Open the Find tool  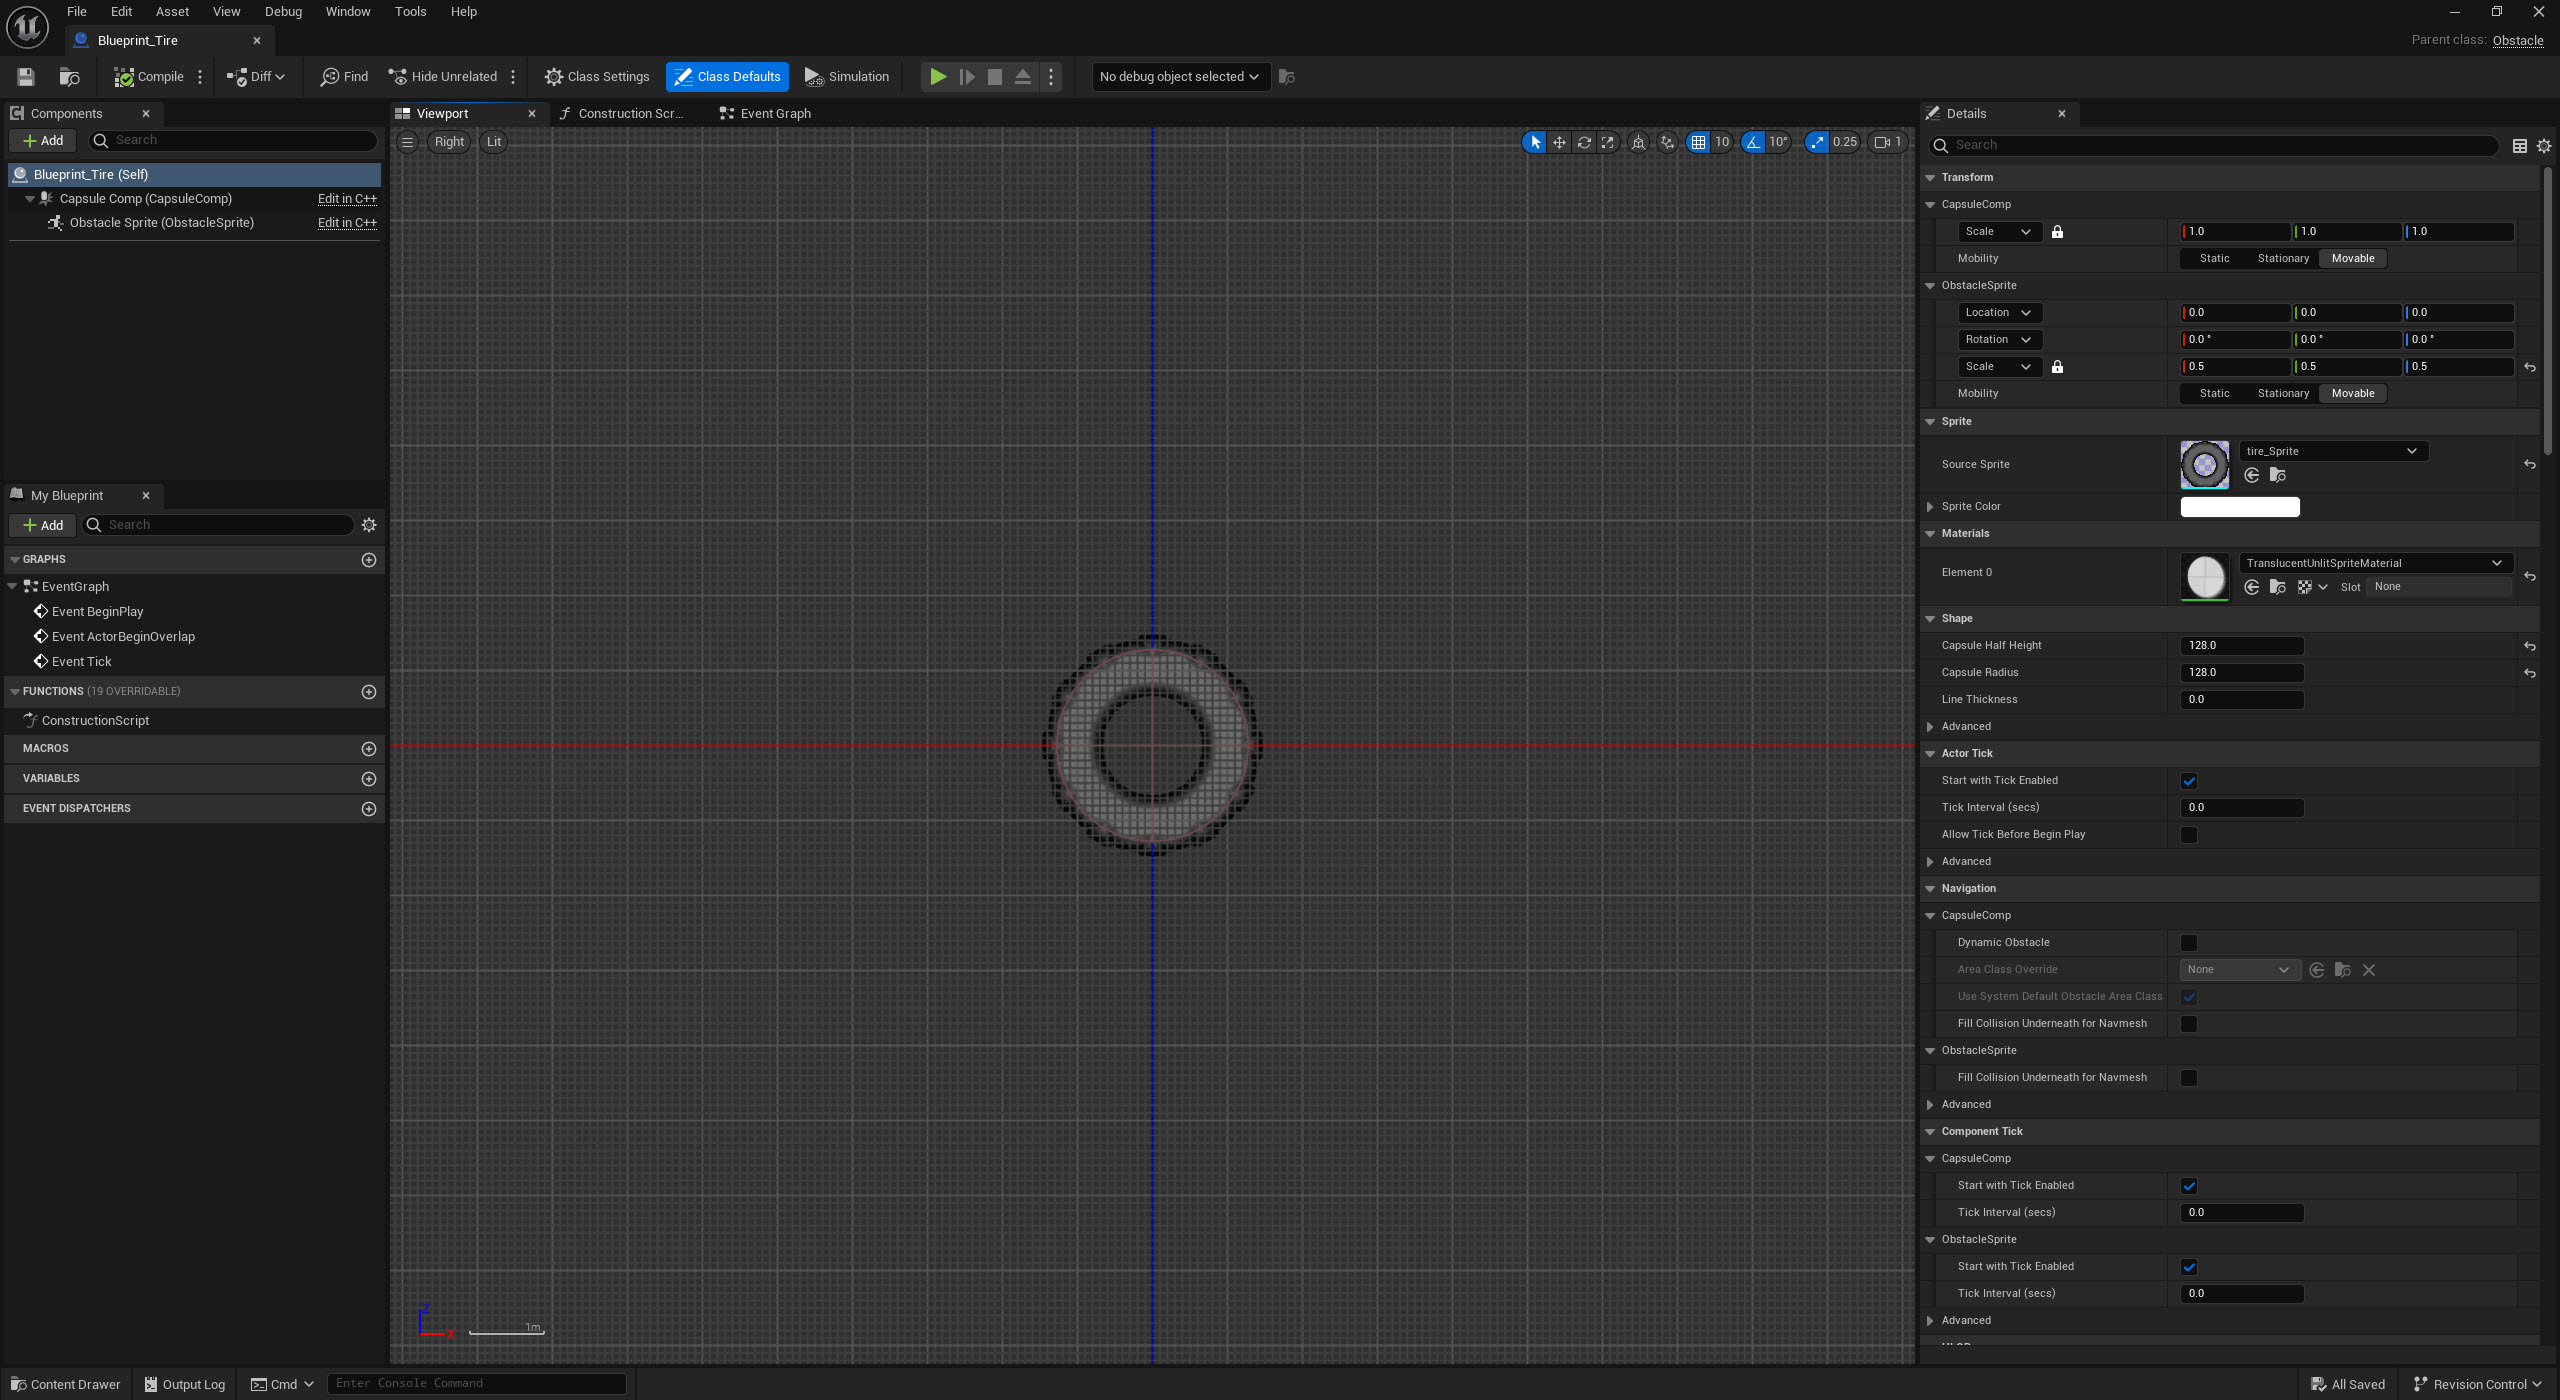pyautogui.click(x=343, y=76)
